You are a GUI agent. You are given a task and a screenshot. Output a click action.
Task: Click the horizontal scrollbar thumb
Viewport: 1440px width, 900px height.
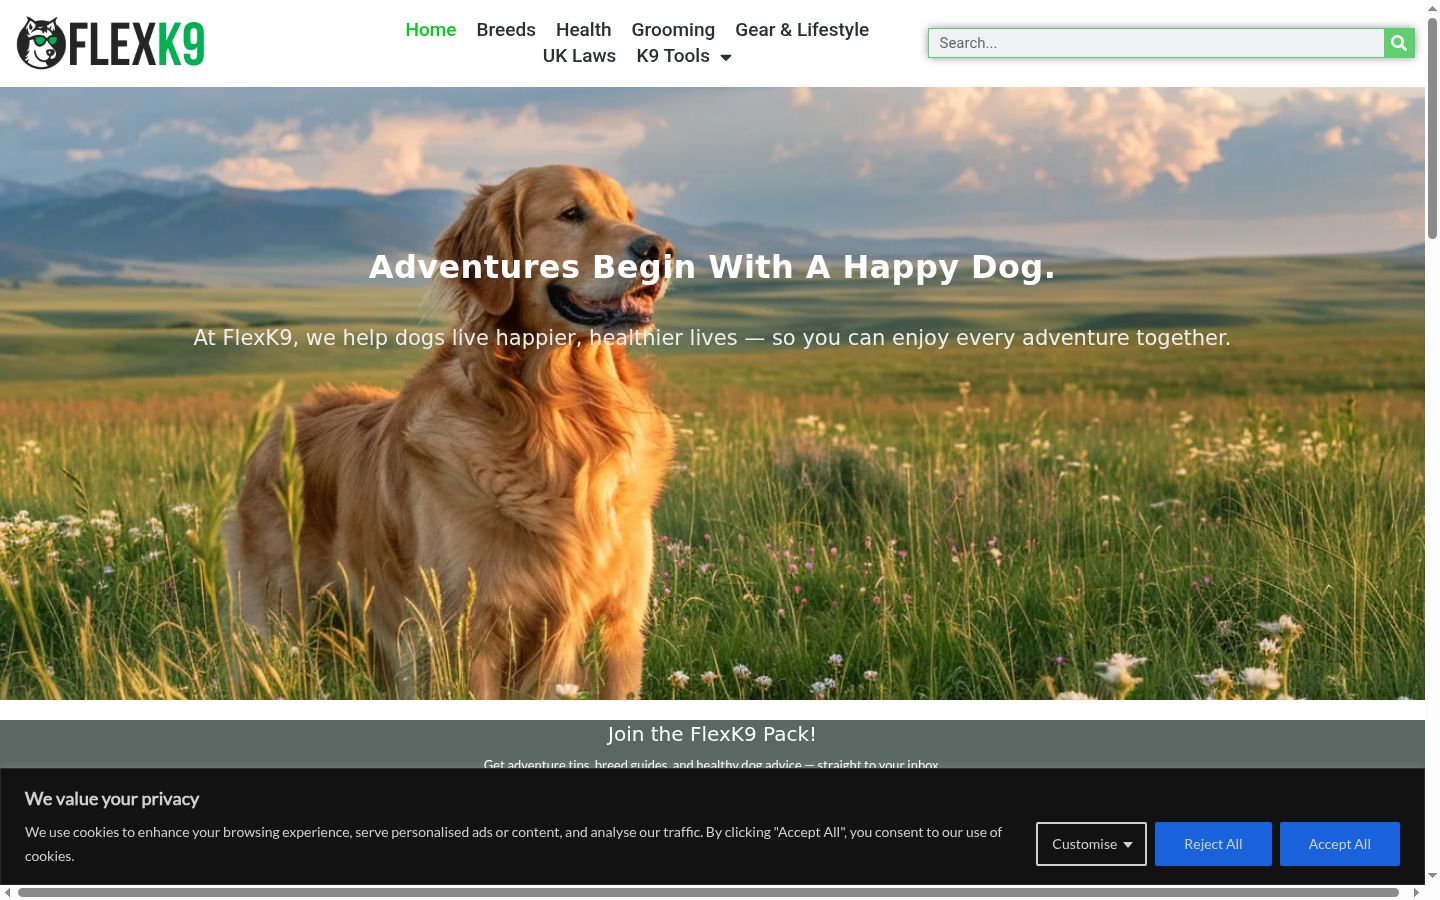click(x=708, y=892)
